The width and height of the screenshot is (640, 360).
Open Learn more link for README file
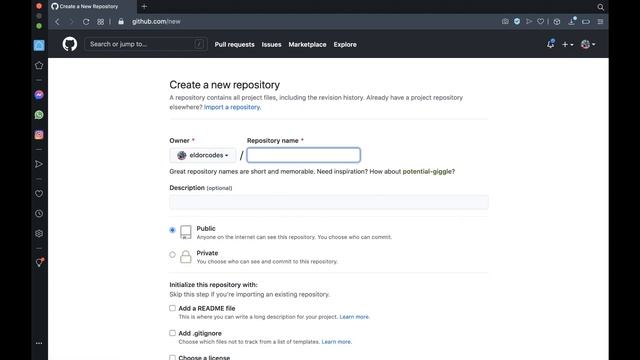pos(354,317)
